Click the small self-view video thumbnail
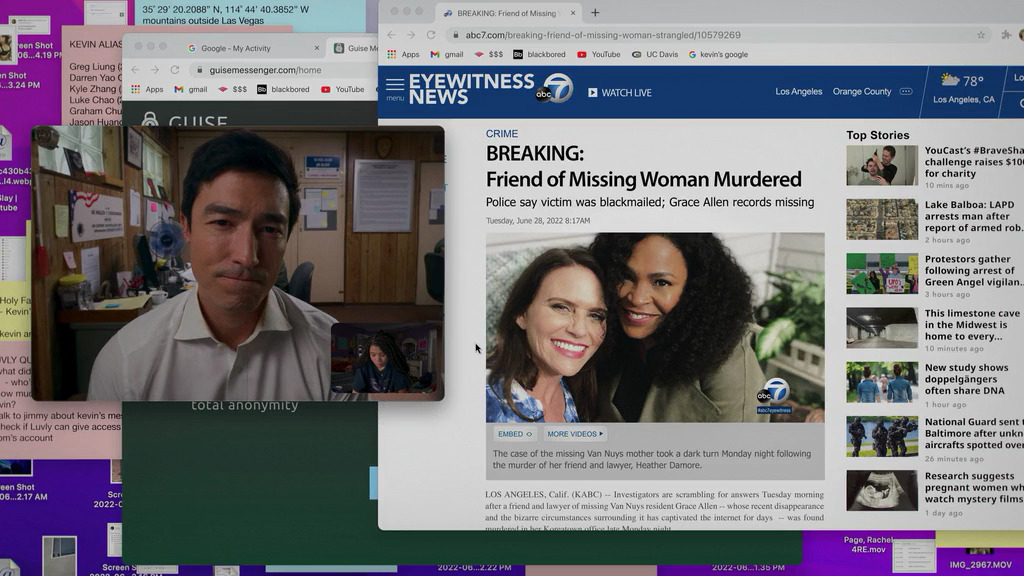The height and width of the screenshot is (576, 1024). [x=385, y=359]
